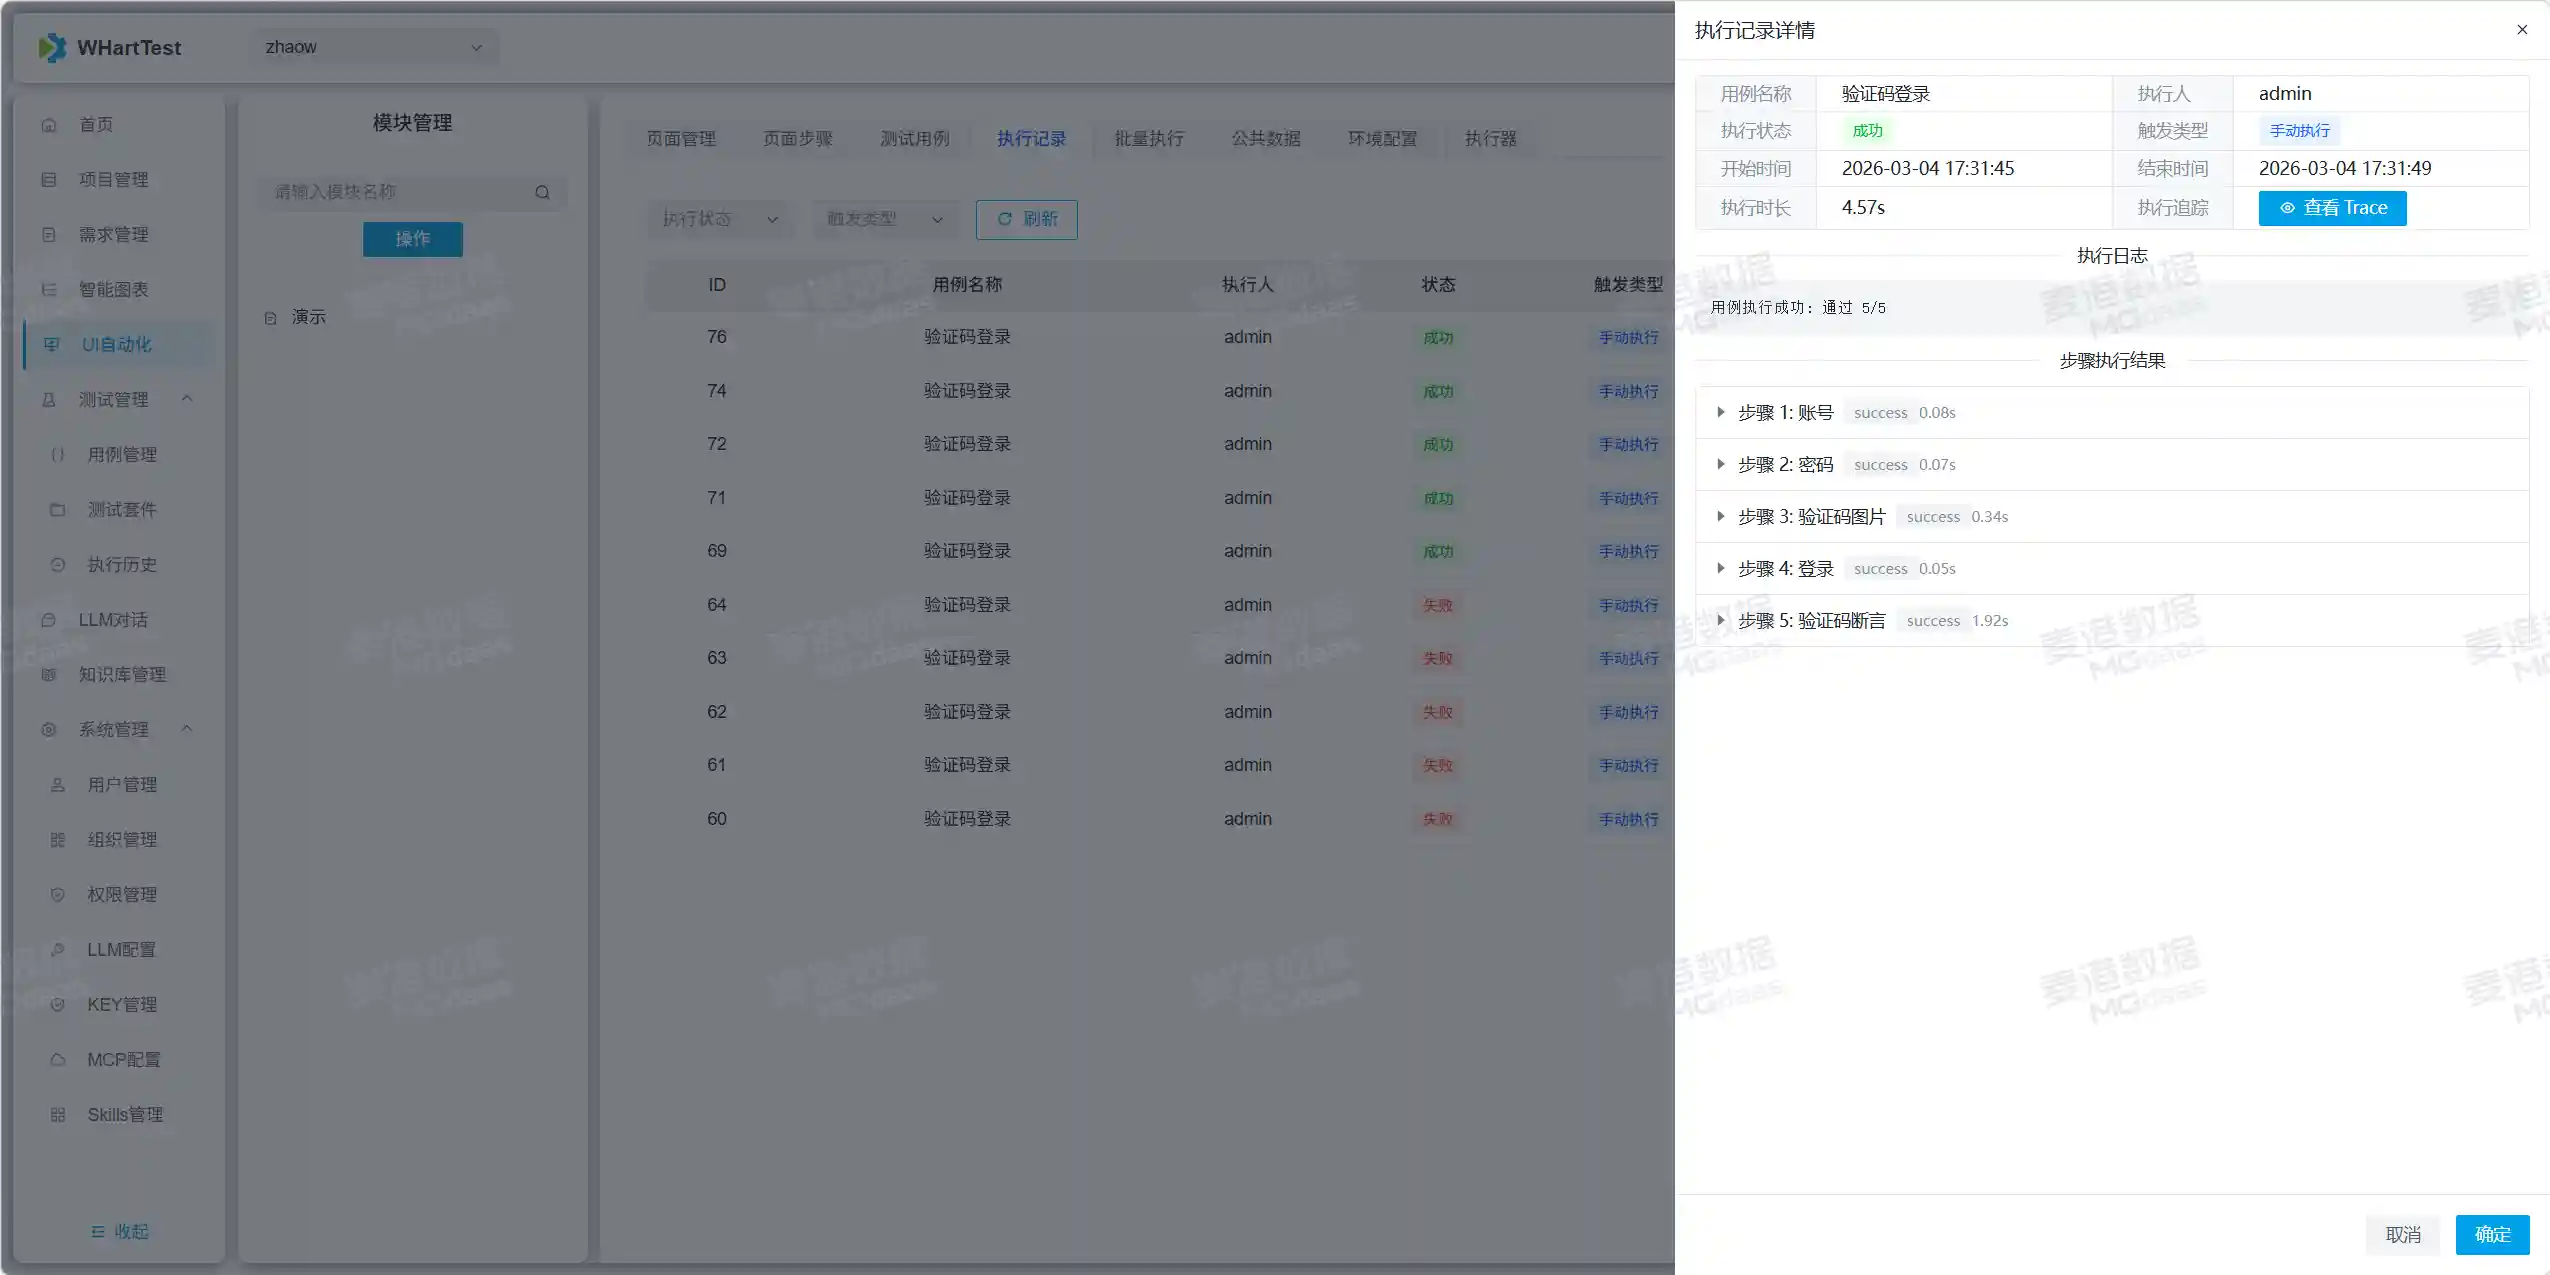Close the 执行记录详情 drawer with X
The image size is (2550, 1275).
point(2522,30)
